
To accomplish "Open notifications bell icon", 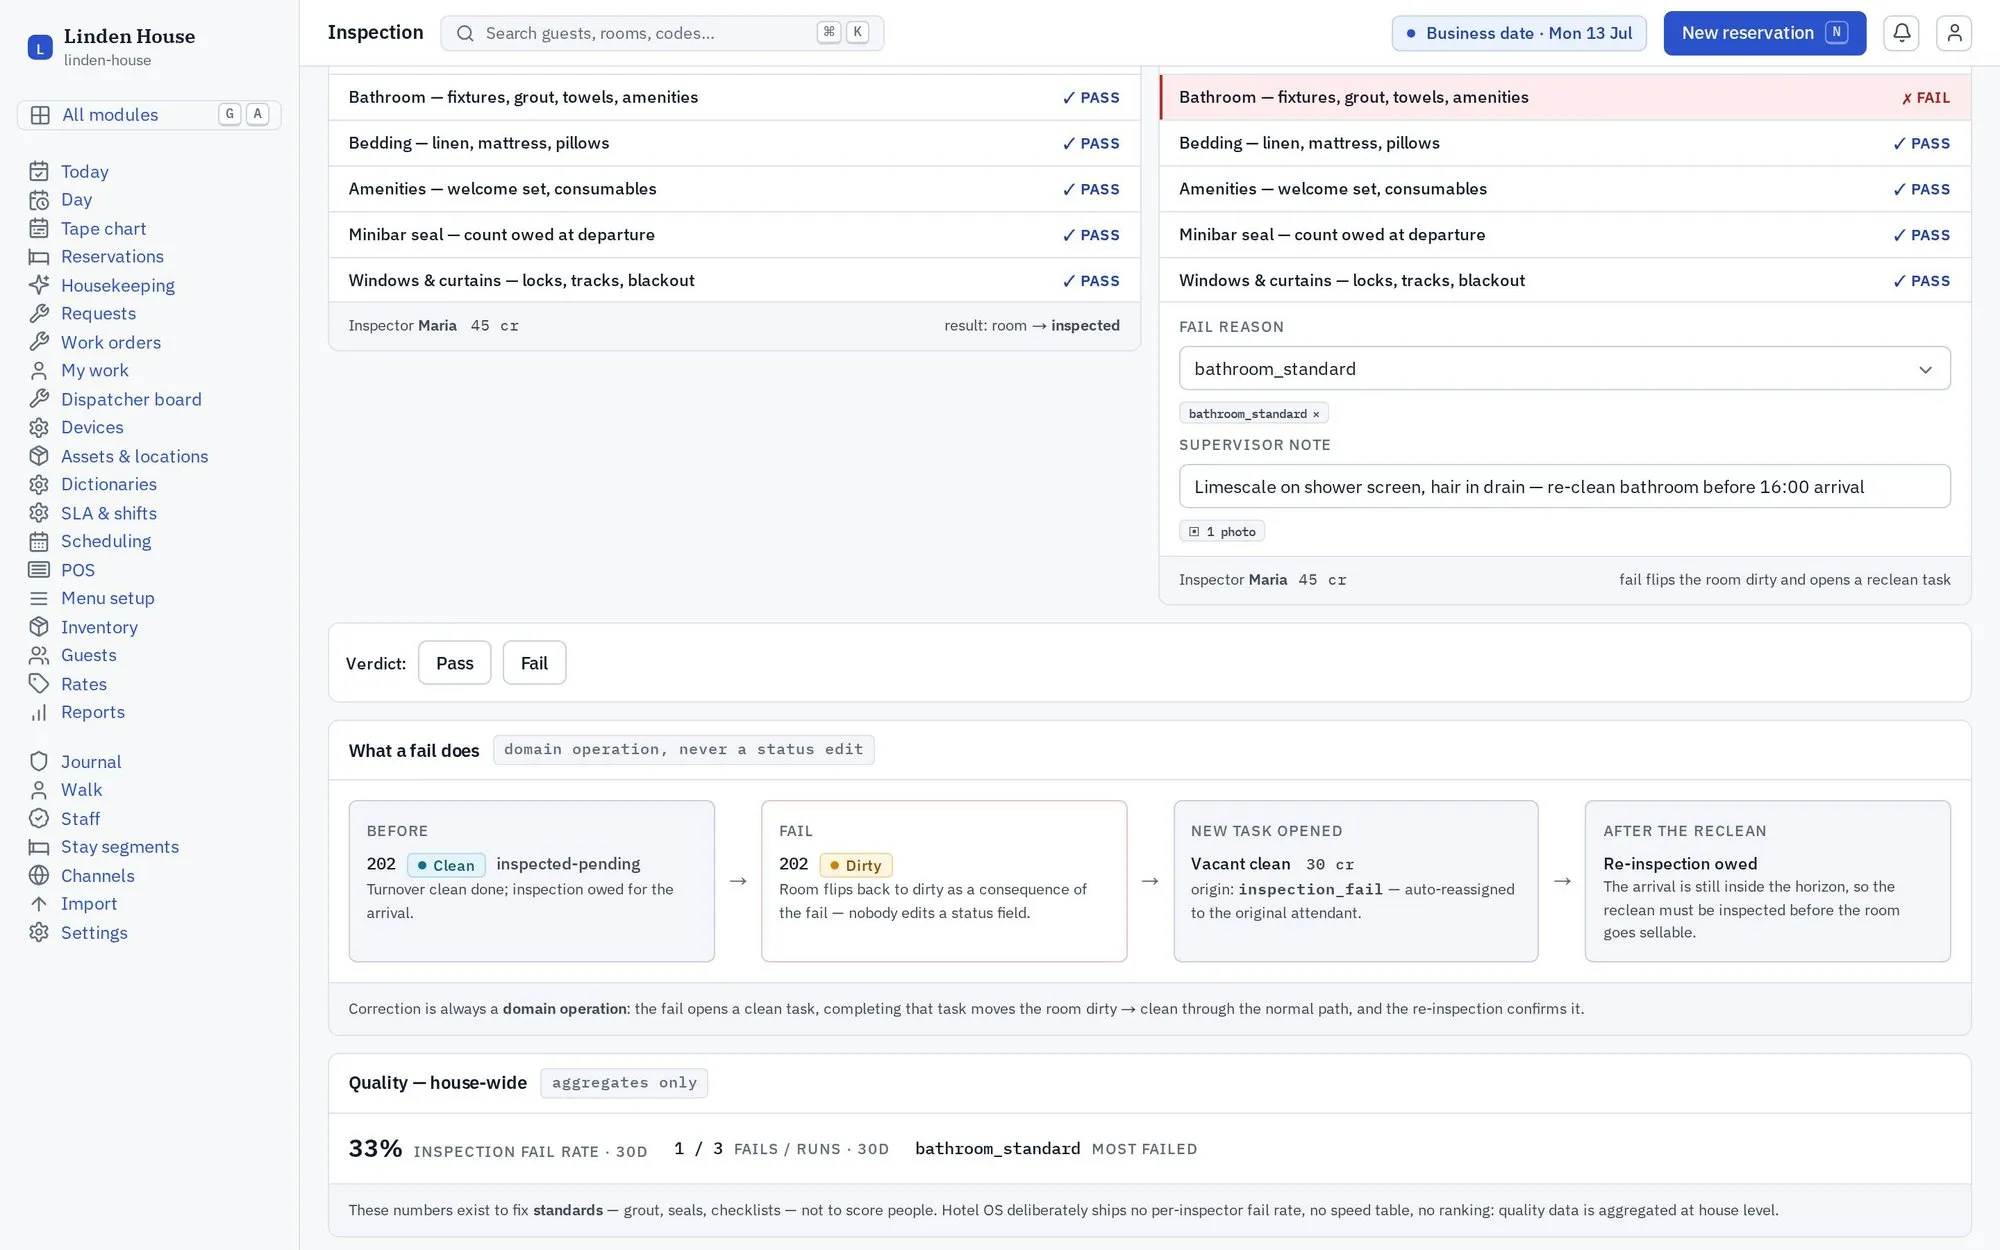I will click(1901, 33).
